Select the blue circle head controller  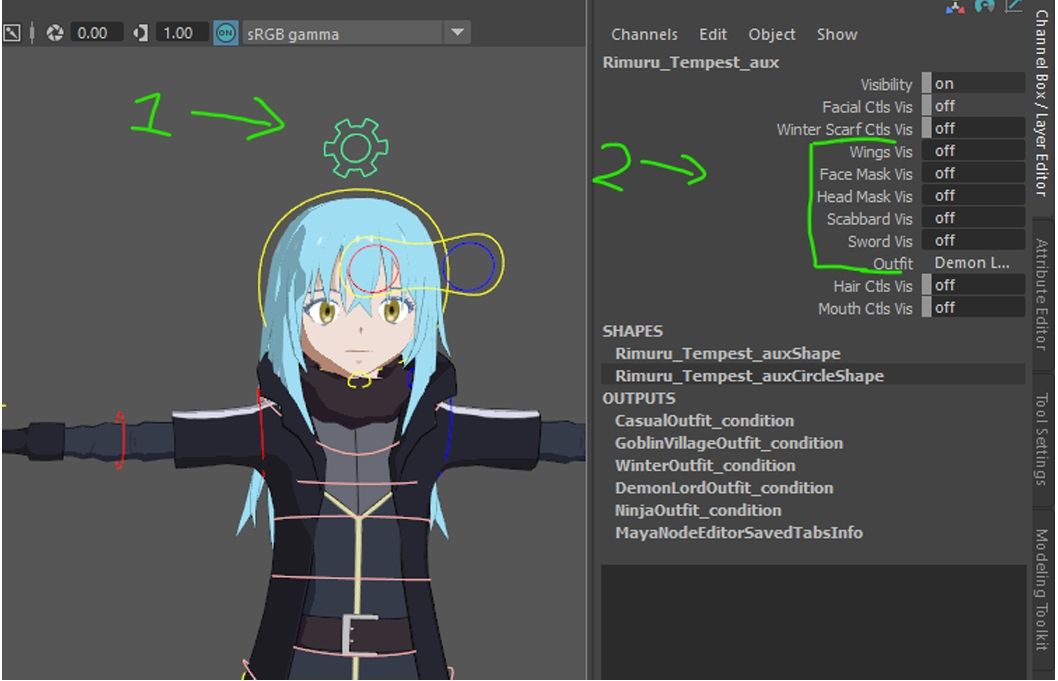[468, 265]
